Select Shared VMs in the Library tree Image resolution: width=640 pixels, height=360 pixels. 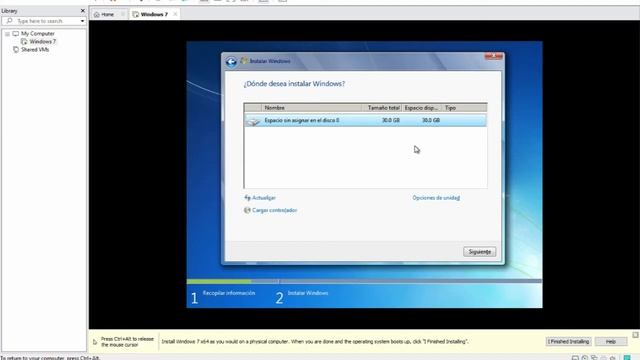coord(35,50)
